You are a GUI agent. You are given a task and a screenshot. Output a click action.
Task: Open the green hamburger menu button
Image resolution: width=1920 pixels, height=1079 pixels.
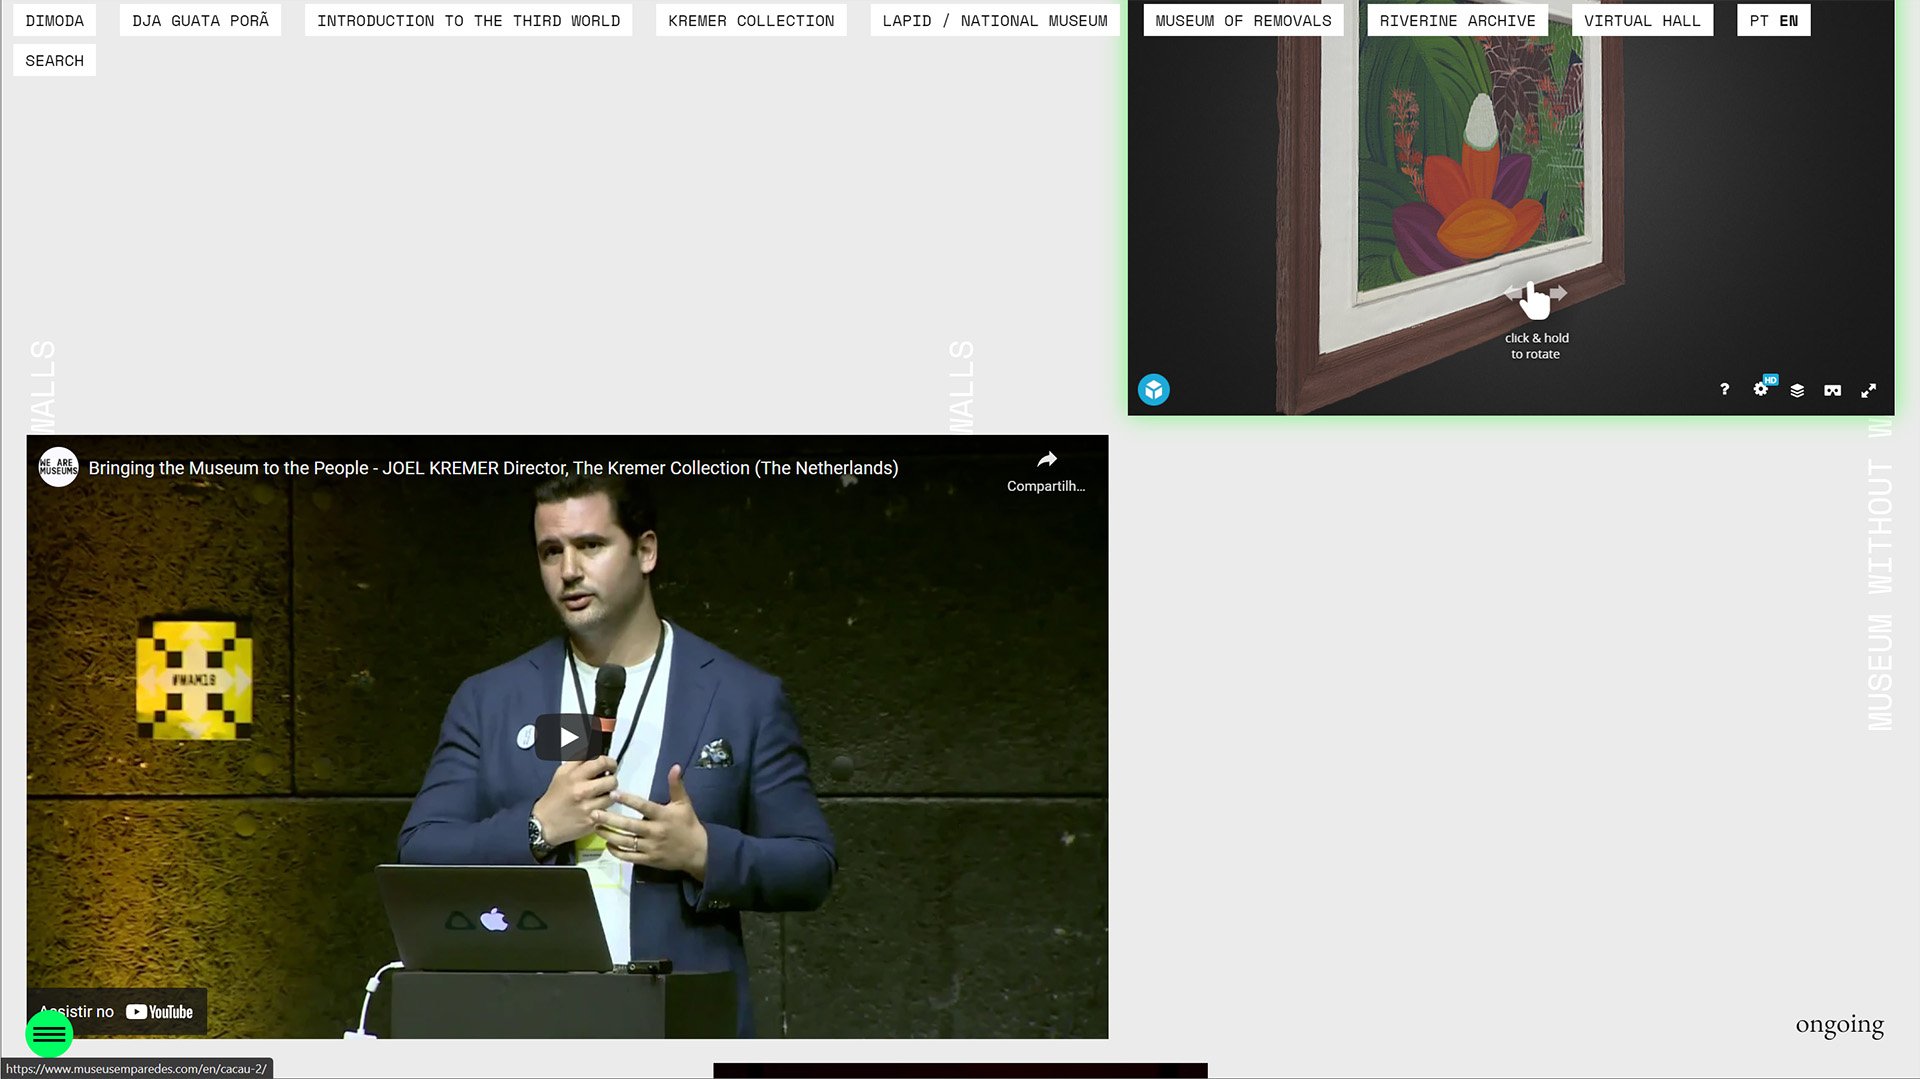pos(49,1034)
